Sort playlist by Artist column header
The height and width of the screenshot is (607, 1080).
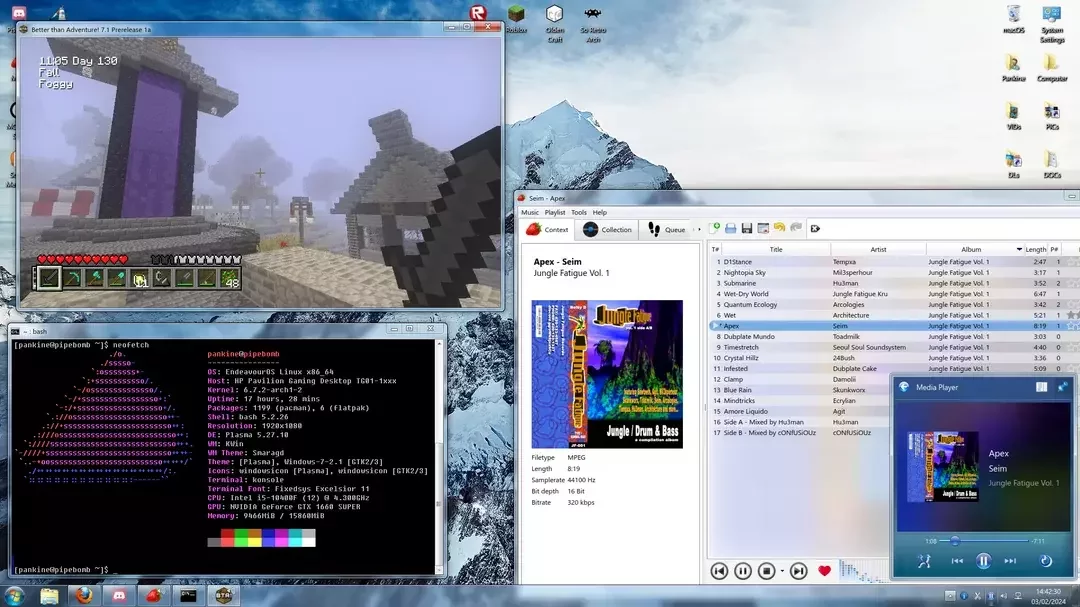pyautogui.click(x=878, y=249)
